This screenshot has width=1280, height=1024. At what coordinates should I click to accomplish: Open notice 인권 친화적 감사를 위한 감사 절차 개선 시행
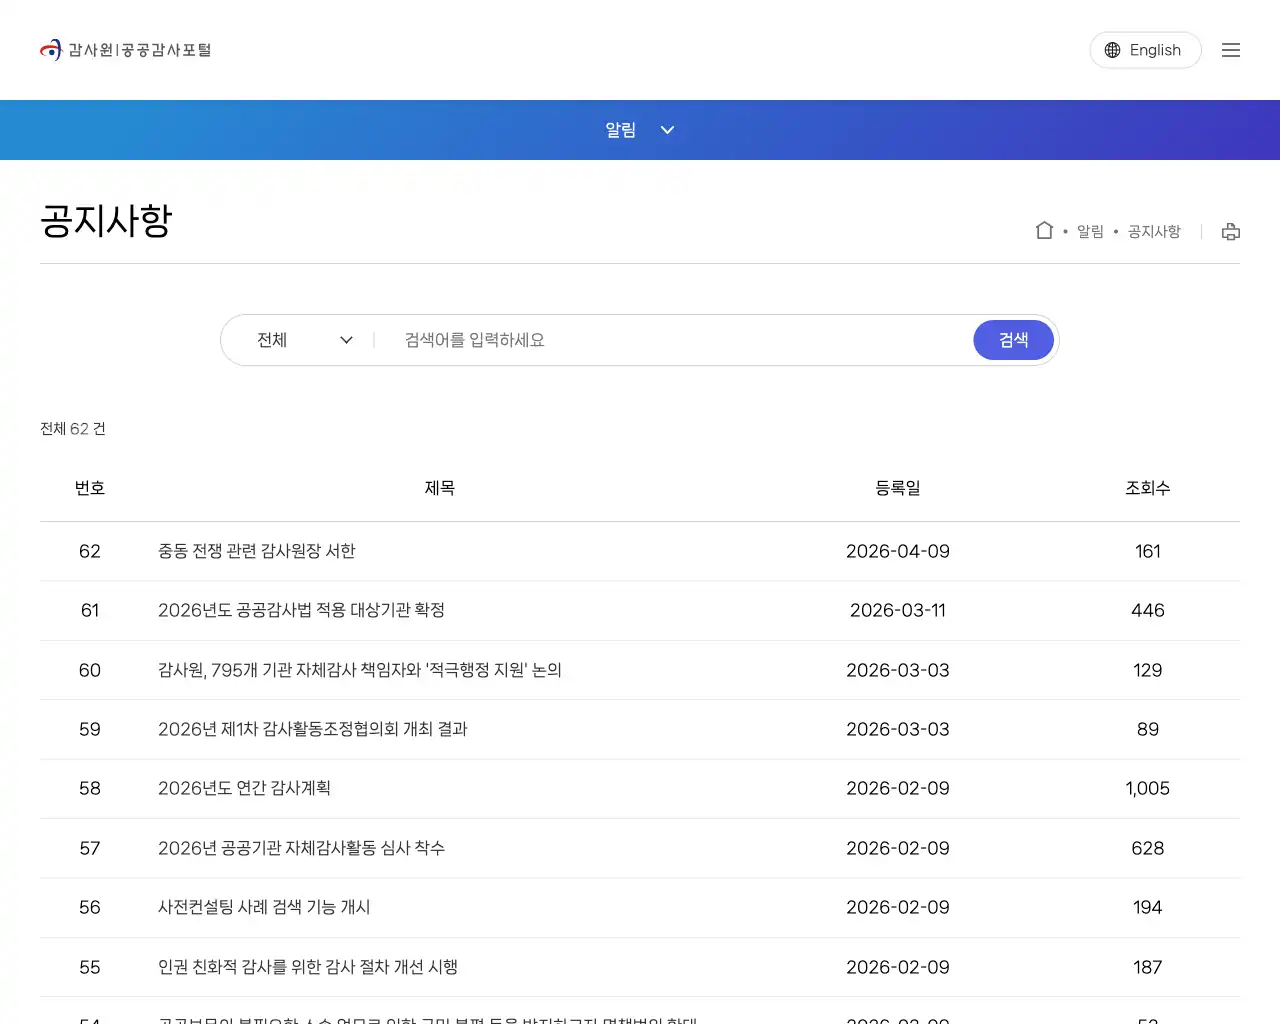pyautogui.click(x=308, y=967)
